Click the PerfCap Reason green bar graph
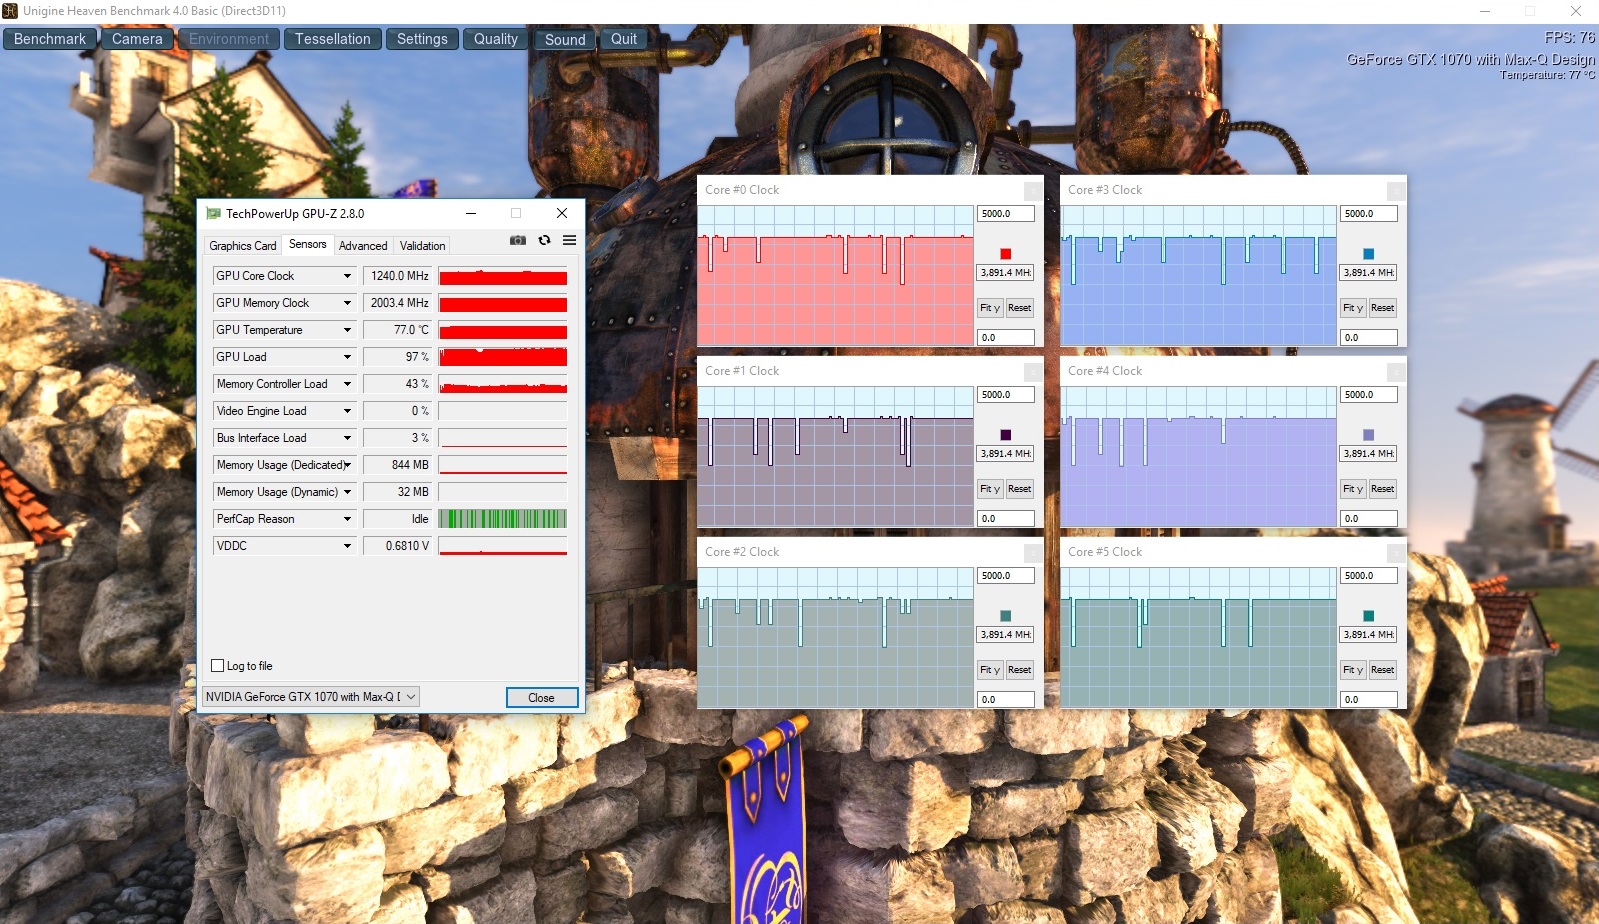1599x924 pixels. coord(503,519)
